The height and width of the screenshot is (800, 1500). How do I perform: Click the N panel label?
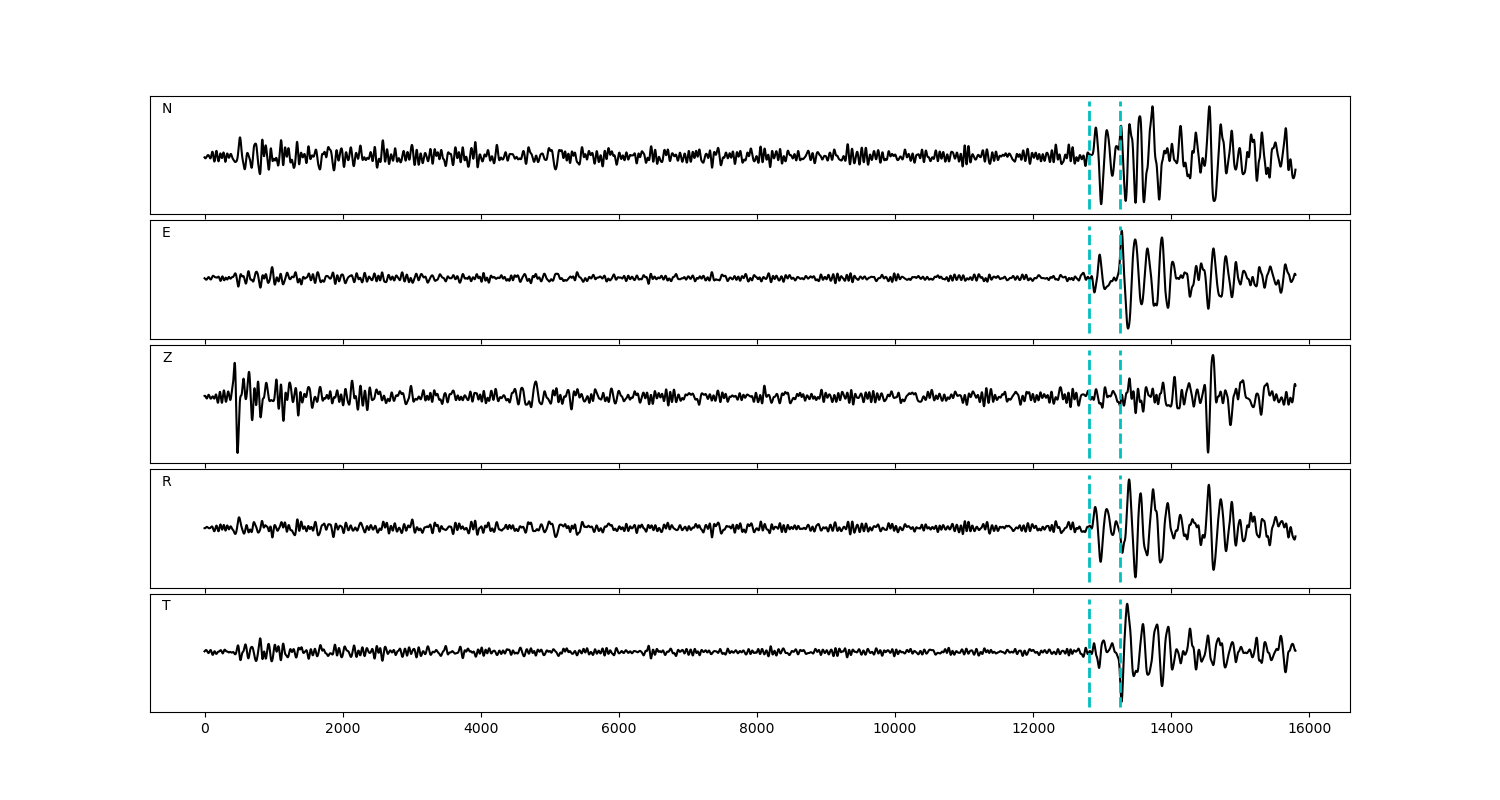[167, 109]
